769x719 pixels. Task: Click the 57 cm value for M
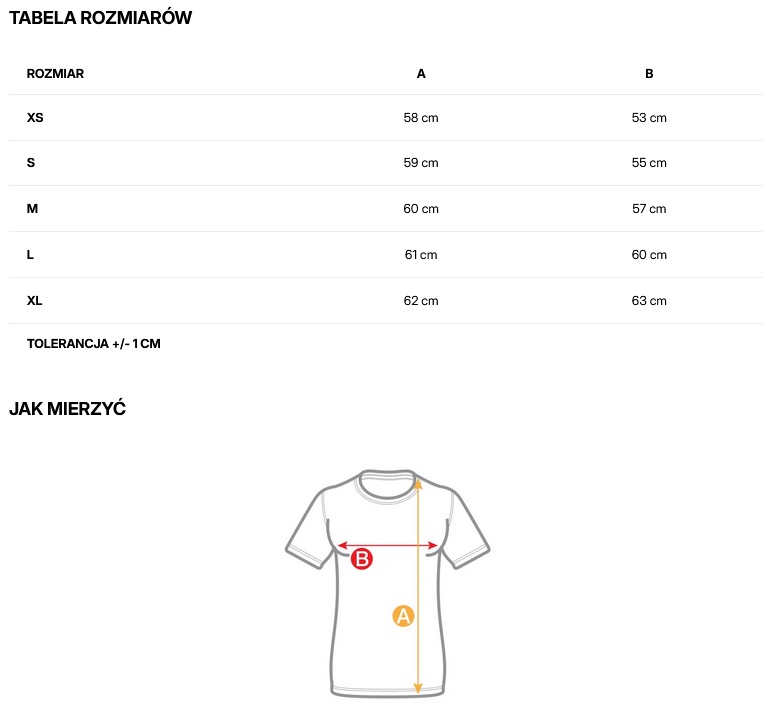(649, 209)
